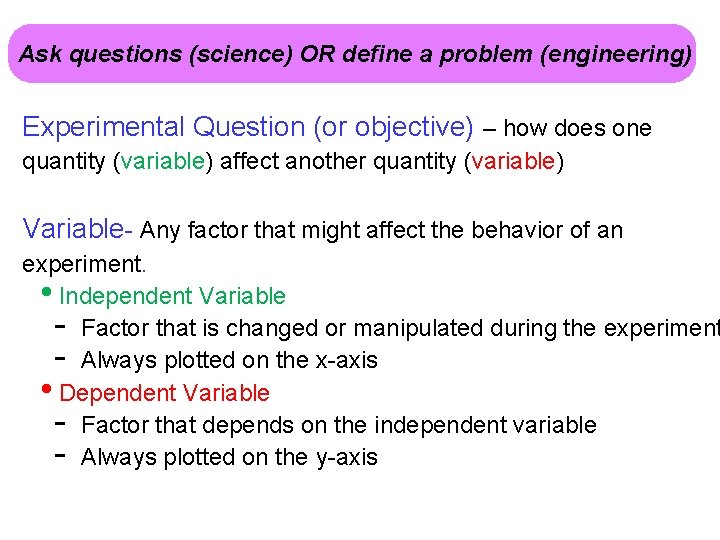Click the word "experiment." below the Variable heading
720x540 pixels.
84,264
